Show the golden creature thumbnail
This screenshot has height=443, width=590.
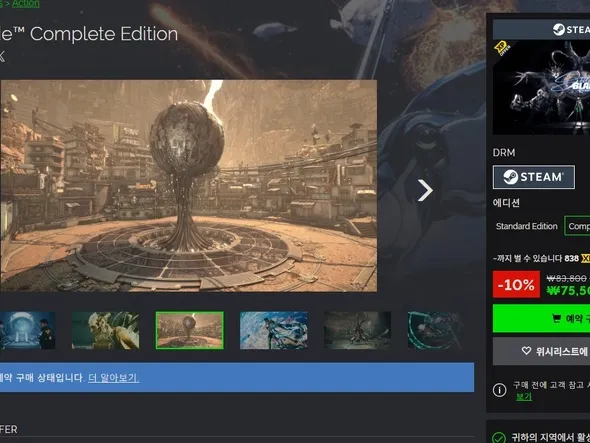point(105,330)
